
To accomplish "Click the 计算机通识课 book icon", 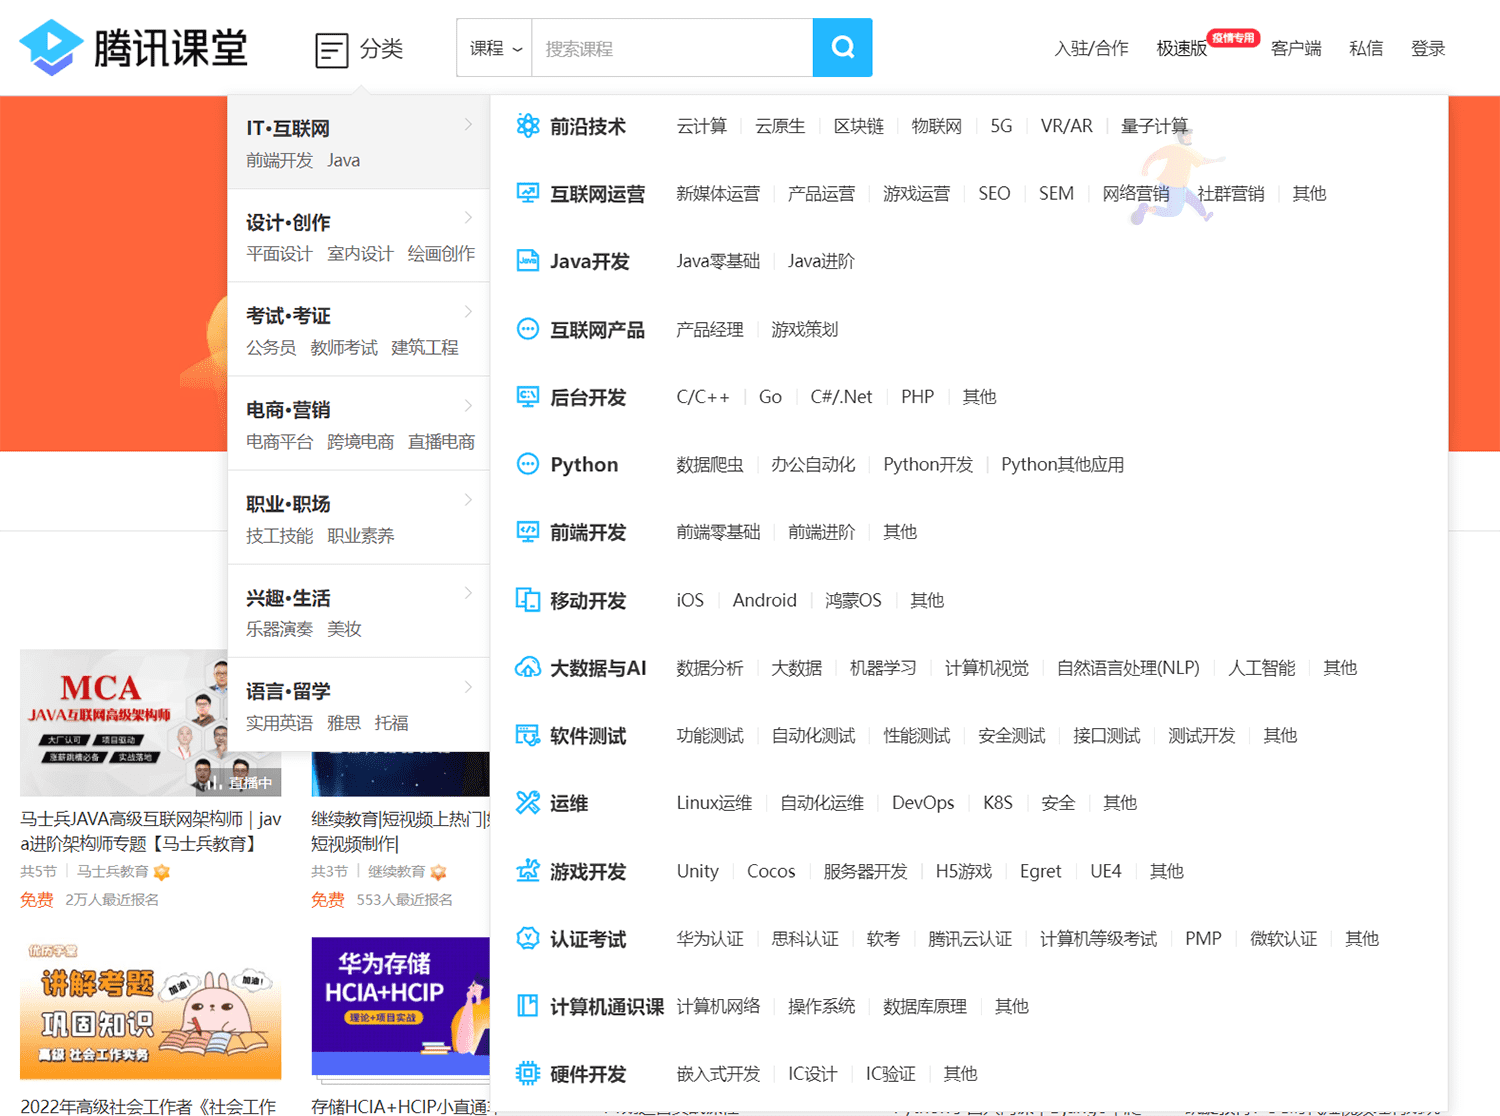I will coord(527,1006).
